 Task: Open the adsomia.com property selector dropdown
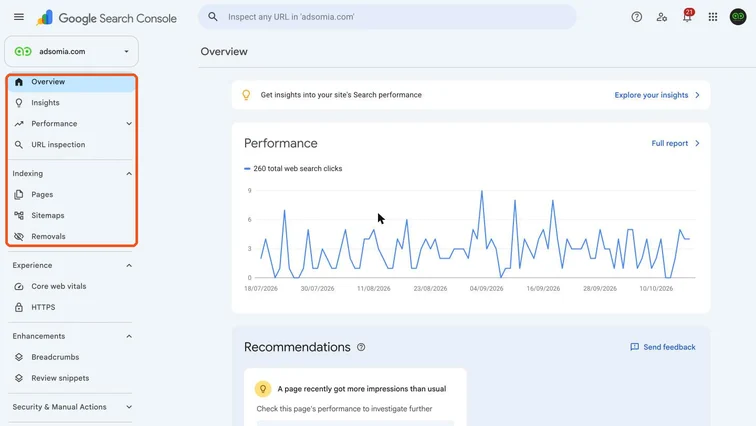(x=71, y=52)
